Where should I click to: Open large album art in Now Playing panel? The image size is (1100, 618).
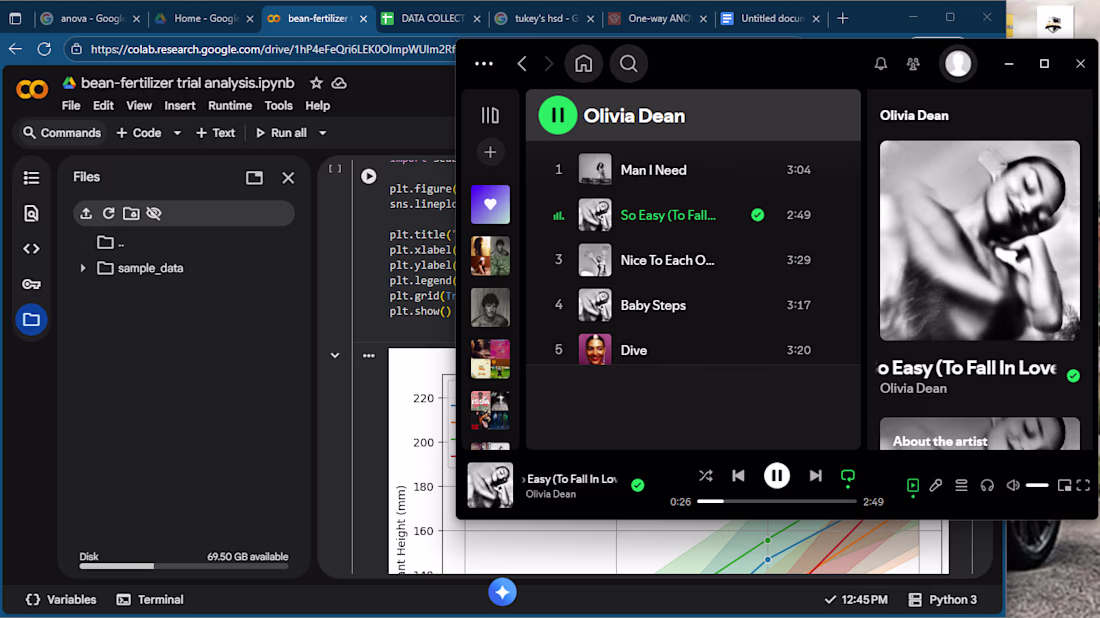979,241
